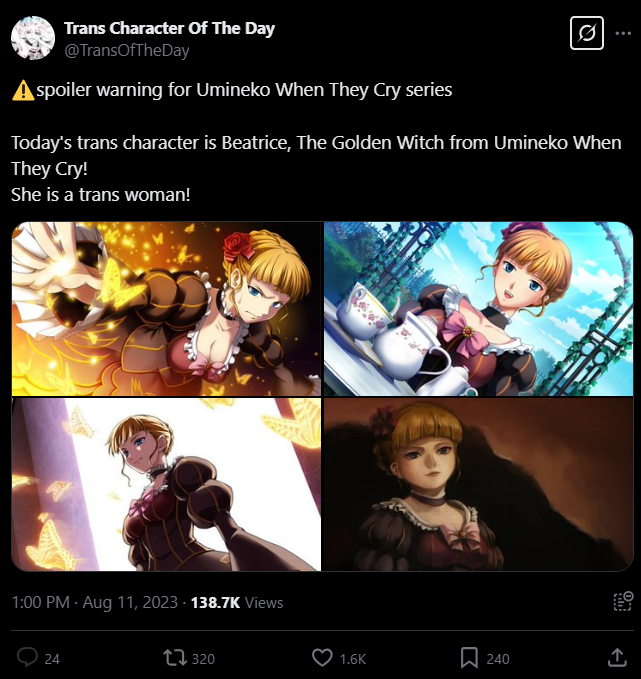Screen dimensions: 641x679
Task: Open top-left Beatrice golden butterflies image
Action: click(166, 309)
